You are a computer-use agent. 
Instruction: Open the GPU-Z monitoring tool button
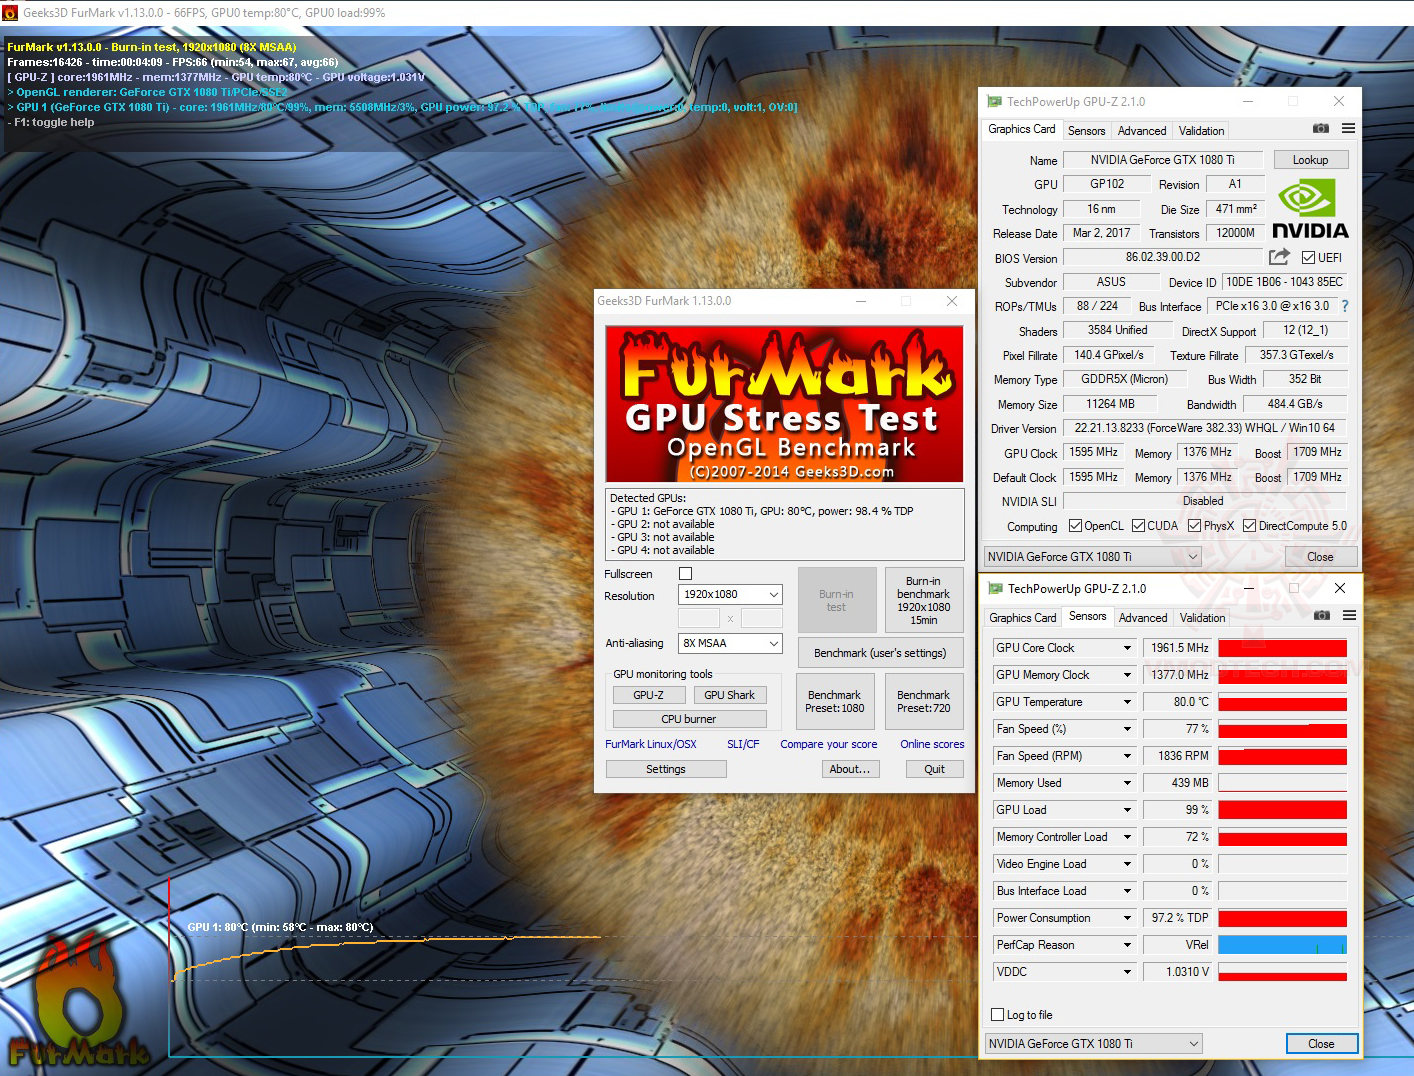[x=648, y=695]
